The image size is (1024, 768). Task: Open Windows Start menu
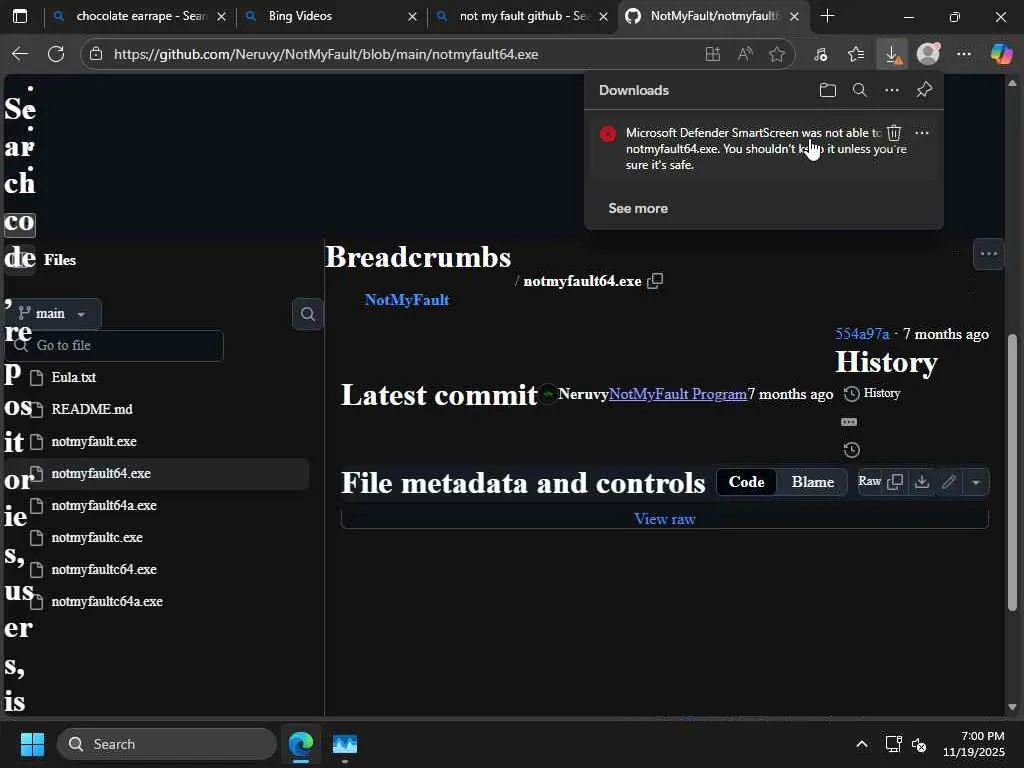(32, 744)
